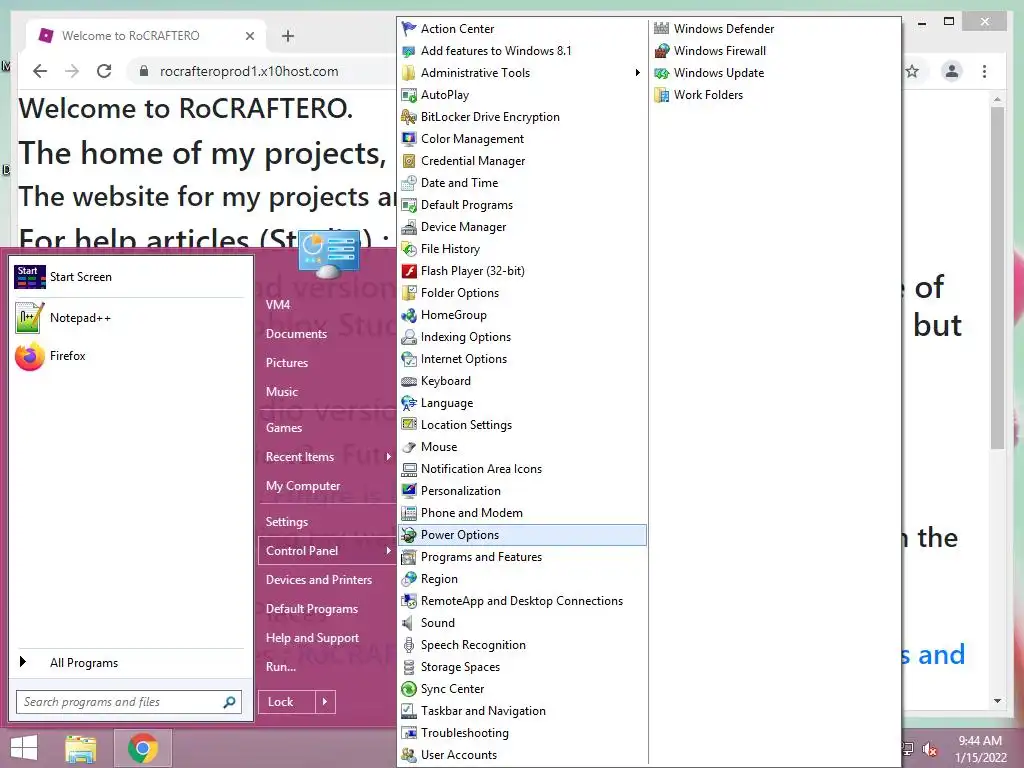1024x768 pixels.
Task: Click Chrome icon in taskbar
Action: (142, 748)
